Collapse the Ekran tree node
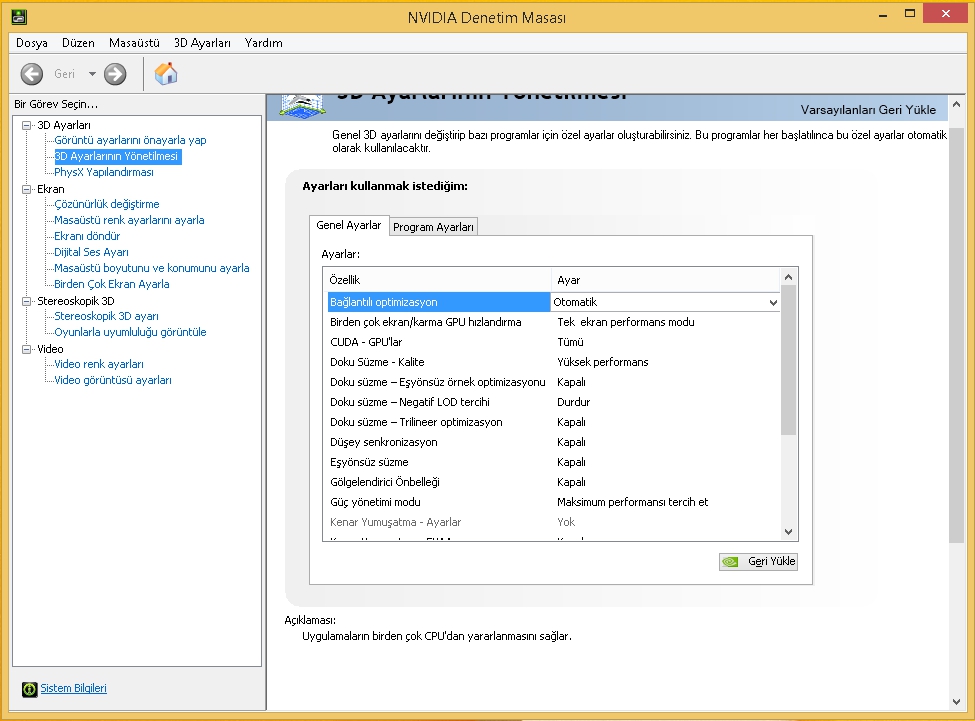The width and height of the screenshot is (975, 721). point(27,189)
